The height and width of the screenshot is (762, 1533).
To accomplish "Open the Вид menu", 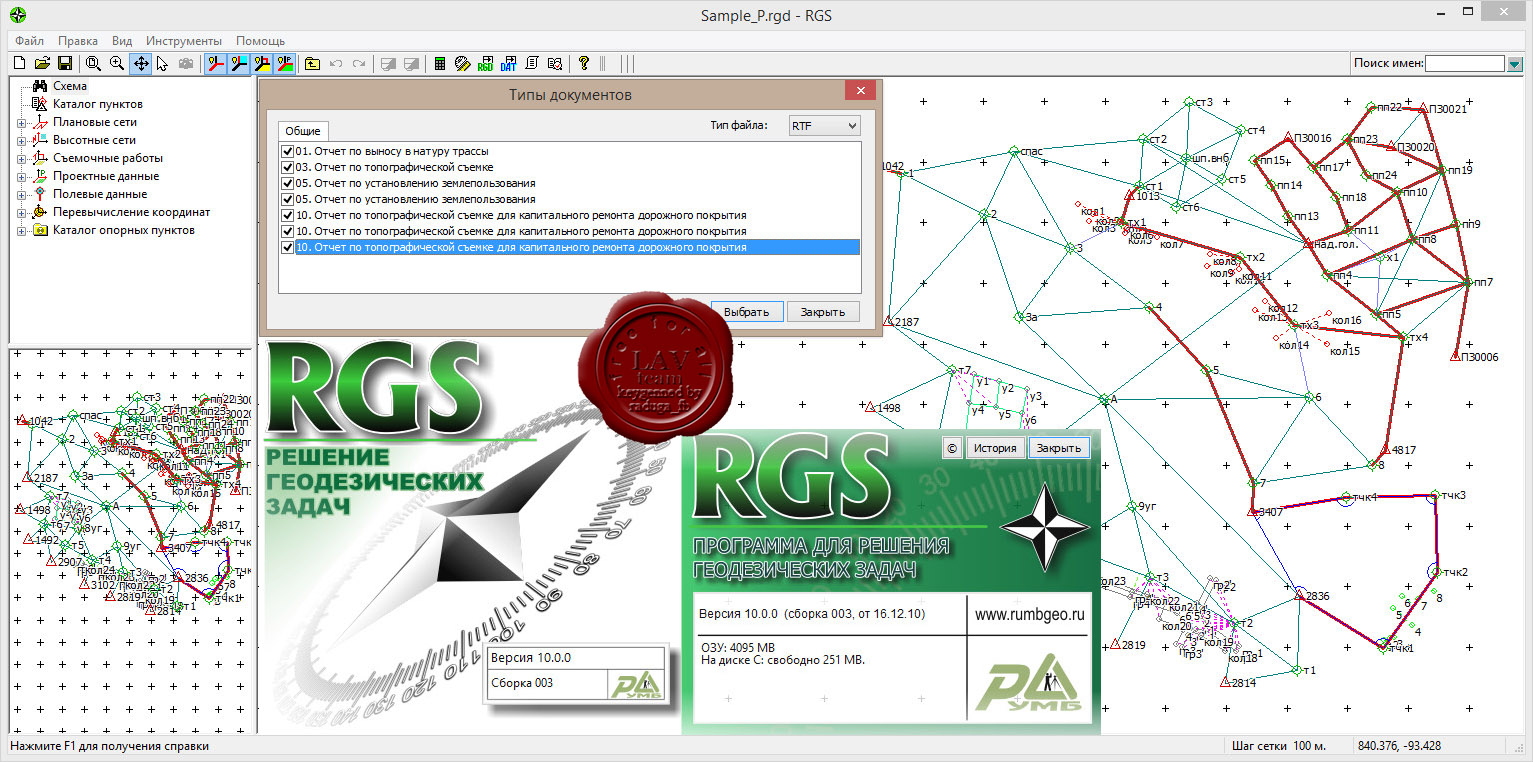I will (x=122, y=41).
